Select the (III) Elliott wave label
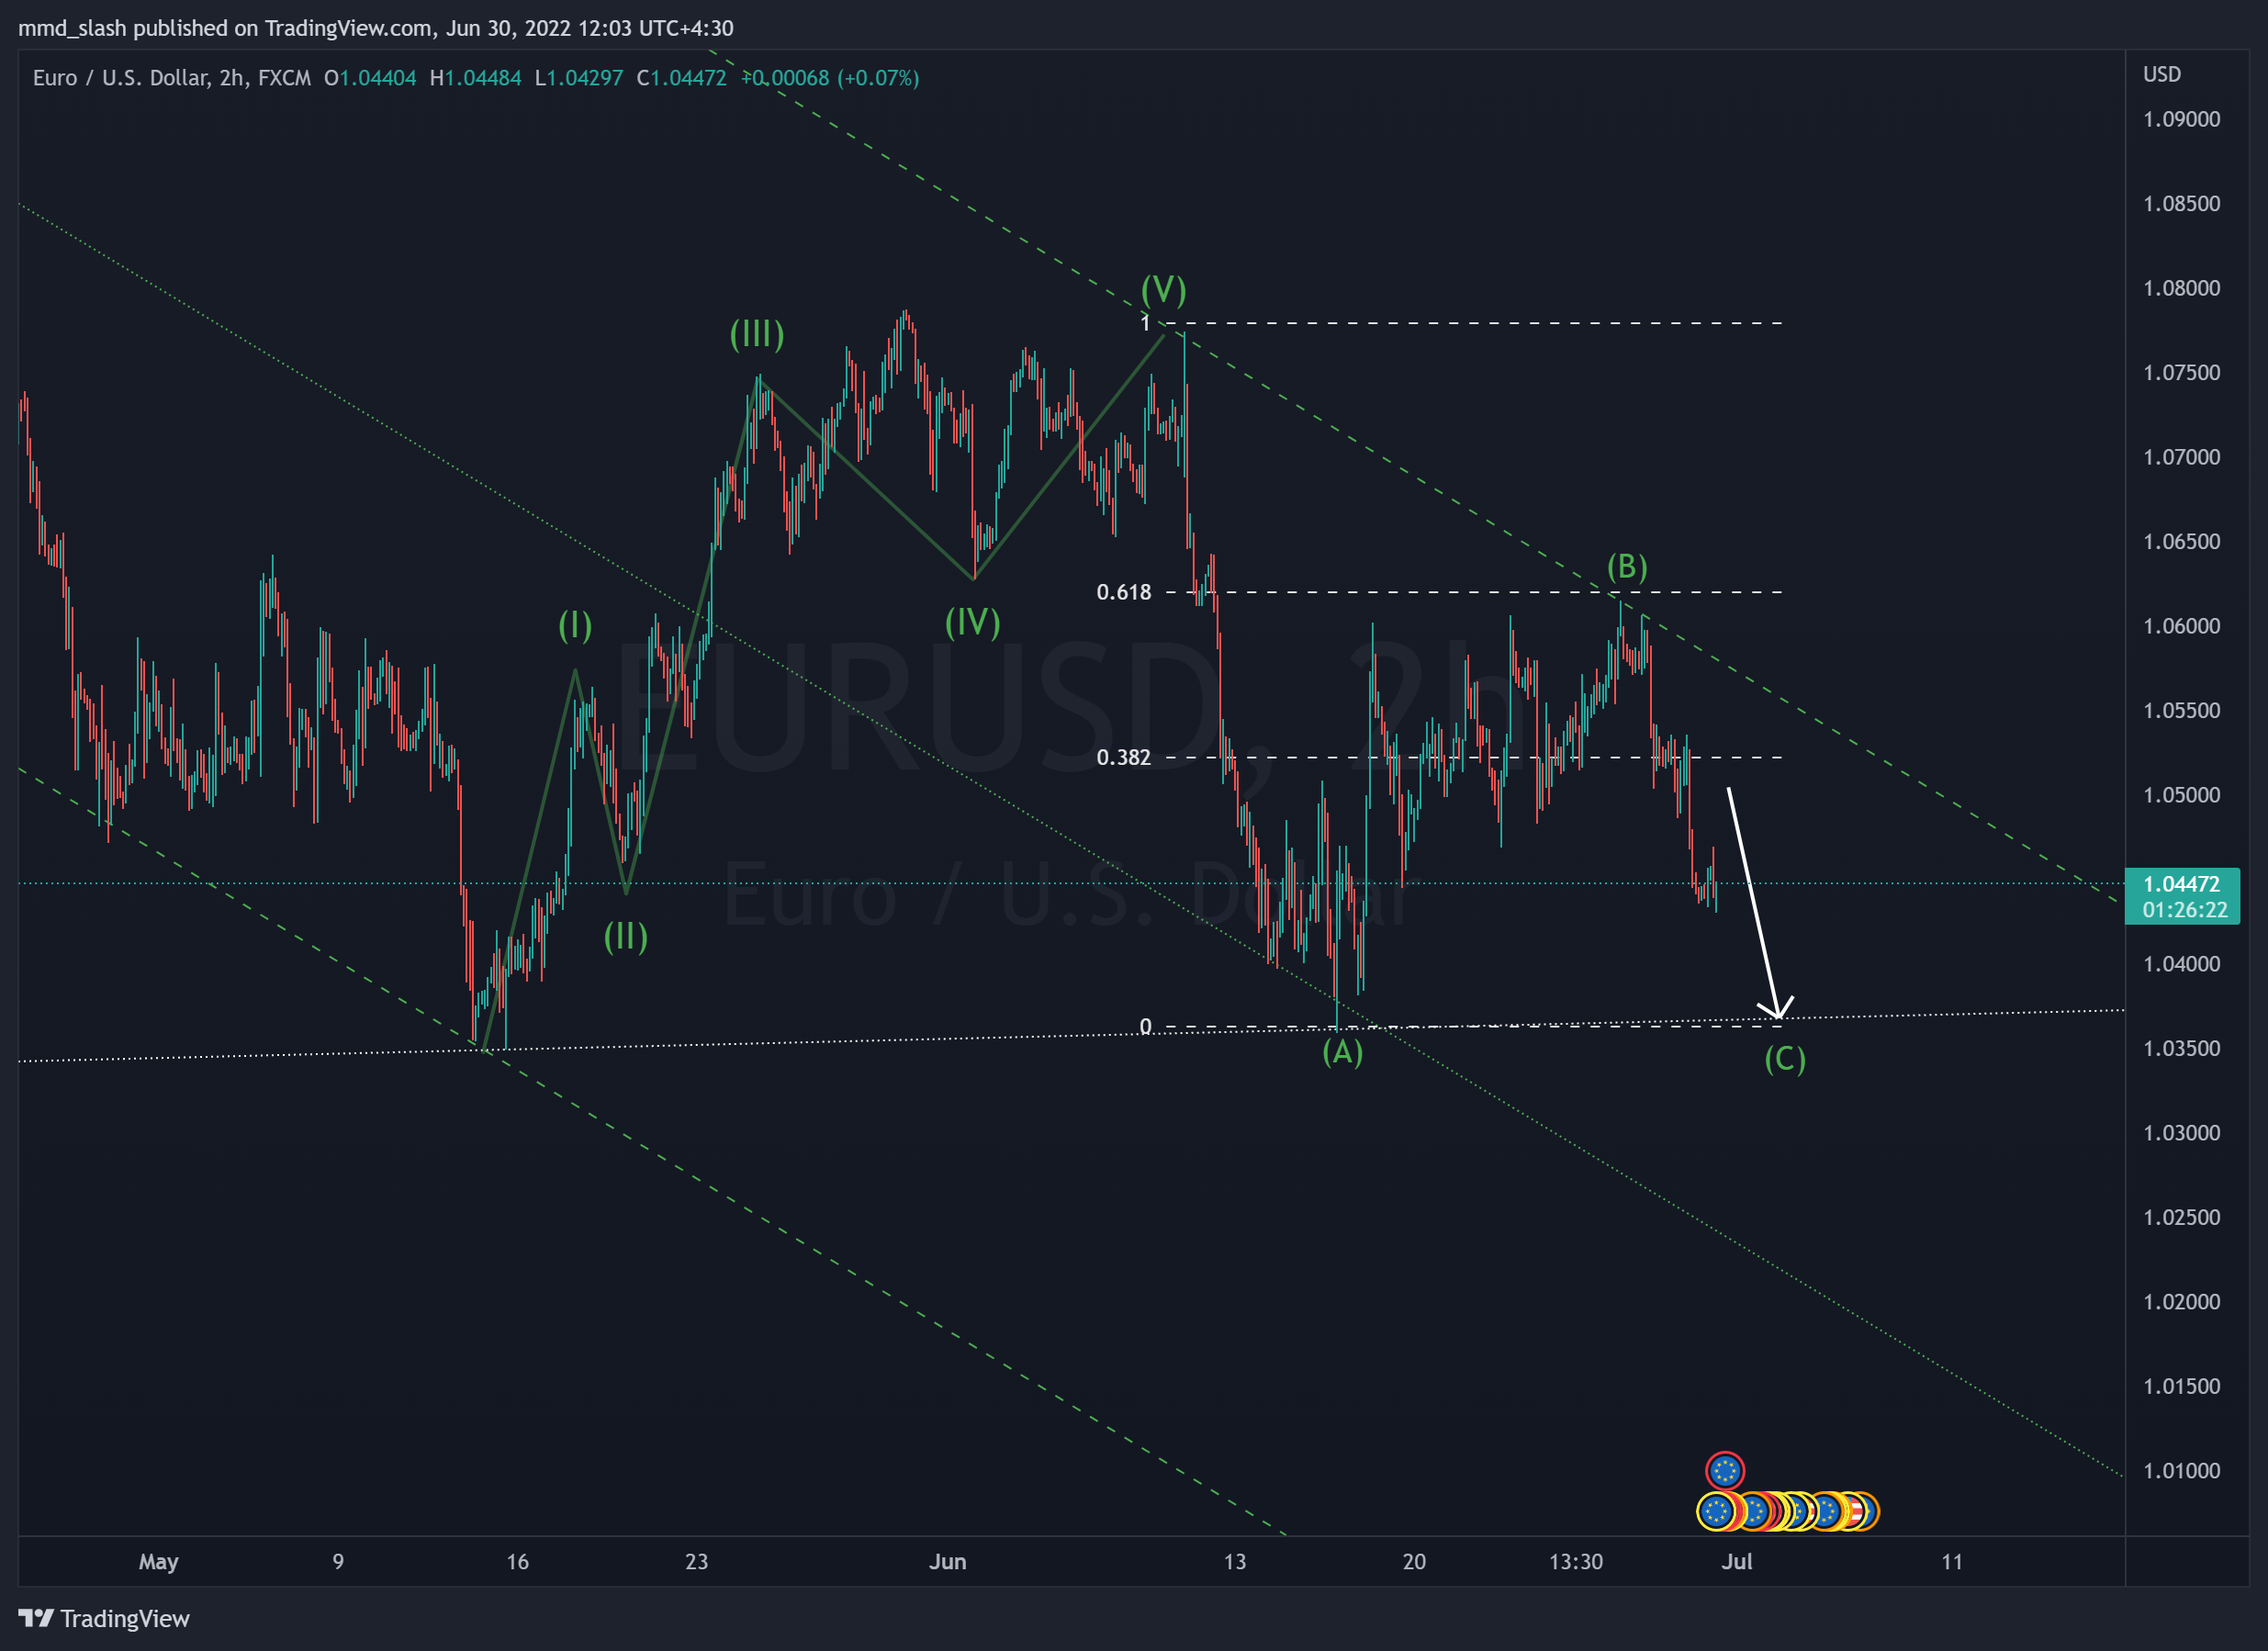 [x=757, y=334]
